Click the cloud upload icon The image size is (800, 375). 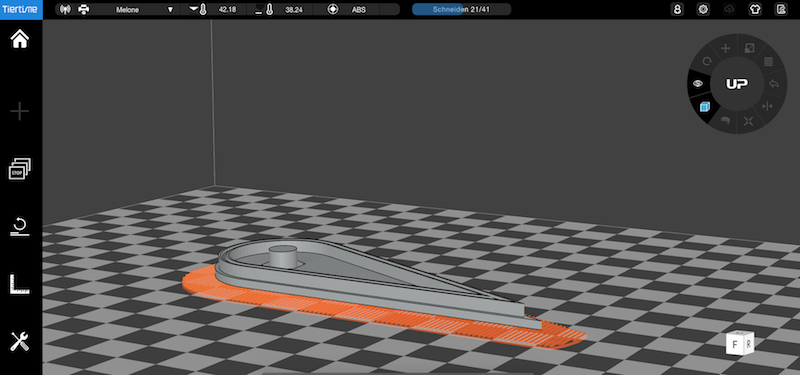[x=730, y=9]
